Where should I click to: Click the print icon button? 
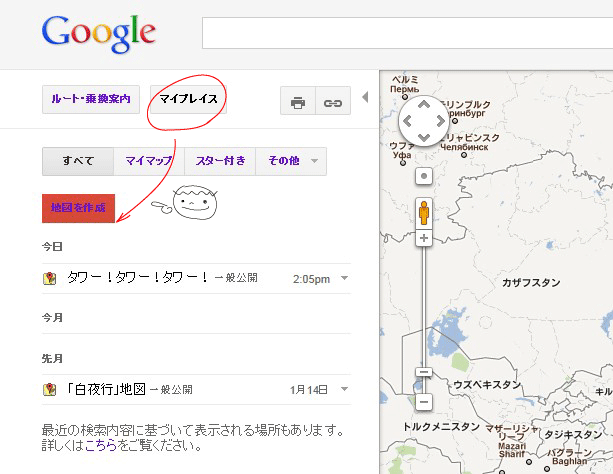click(x=298, y=101)
